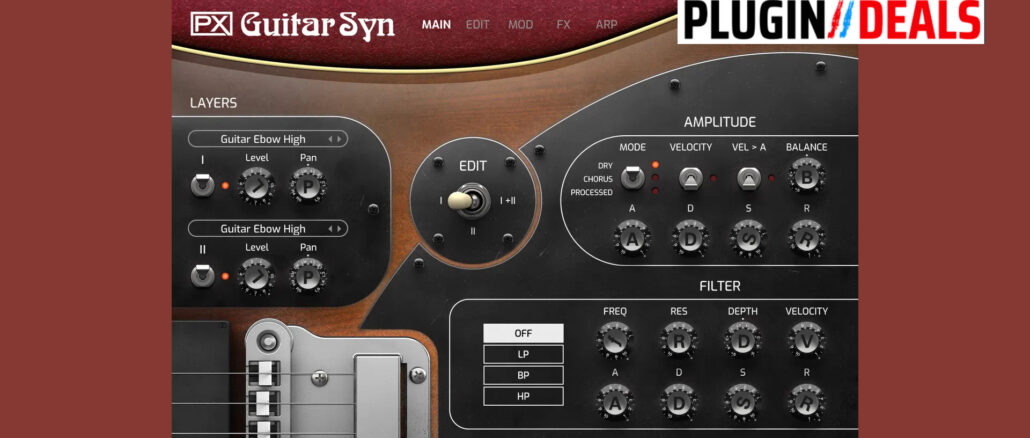Set filter type to BP

[x=523, y=375]
